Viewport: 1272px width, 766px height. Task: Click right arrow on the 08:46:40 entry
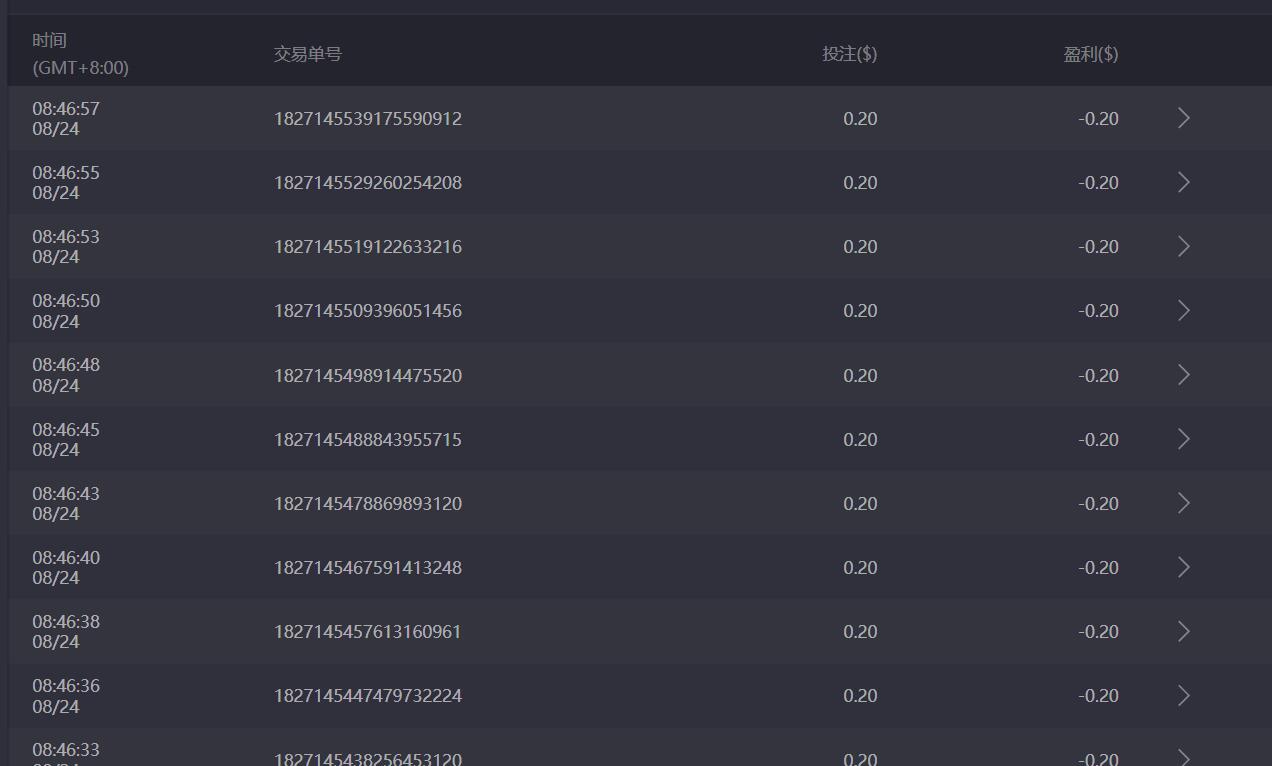click(x=1184, y=567)
